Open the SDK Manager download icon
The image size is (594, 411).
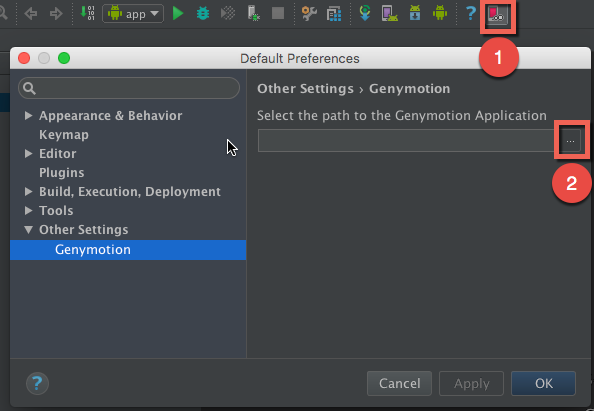pos(415,13)
